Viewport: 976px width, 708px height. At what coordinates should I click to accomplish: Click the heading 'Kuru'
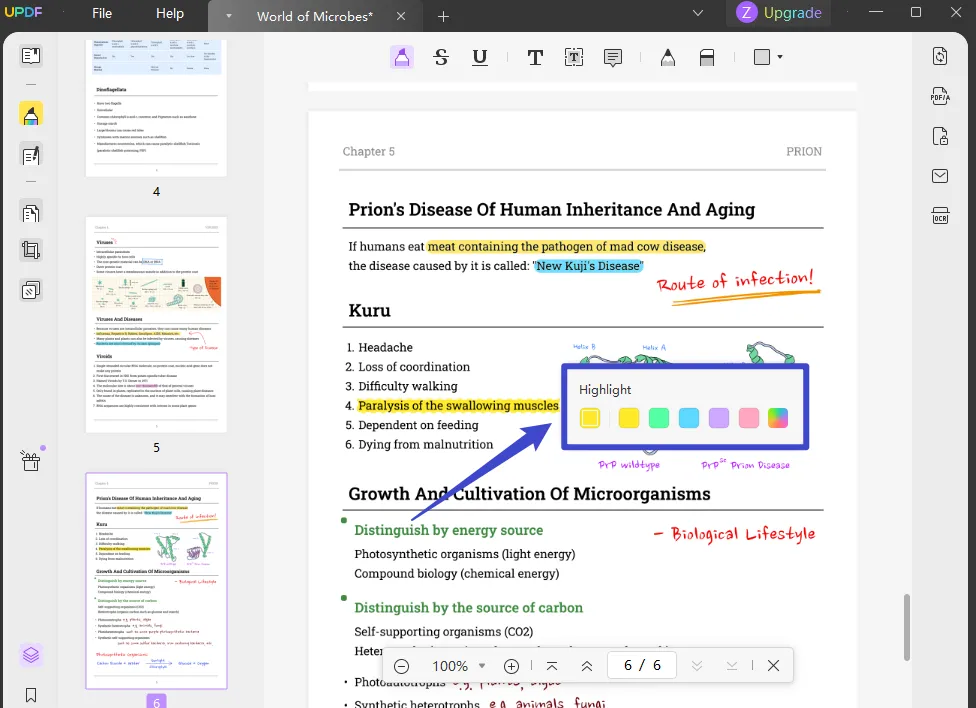tap(369, 310)
